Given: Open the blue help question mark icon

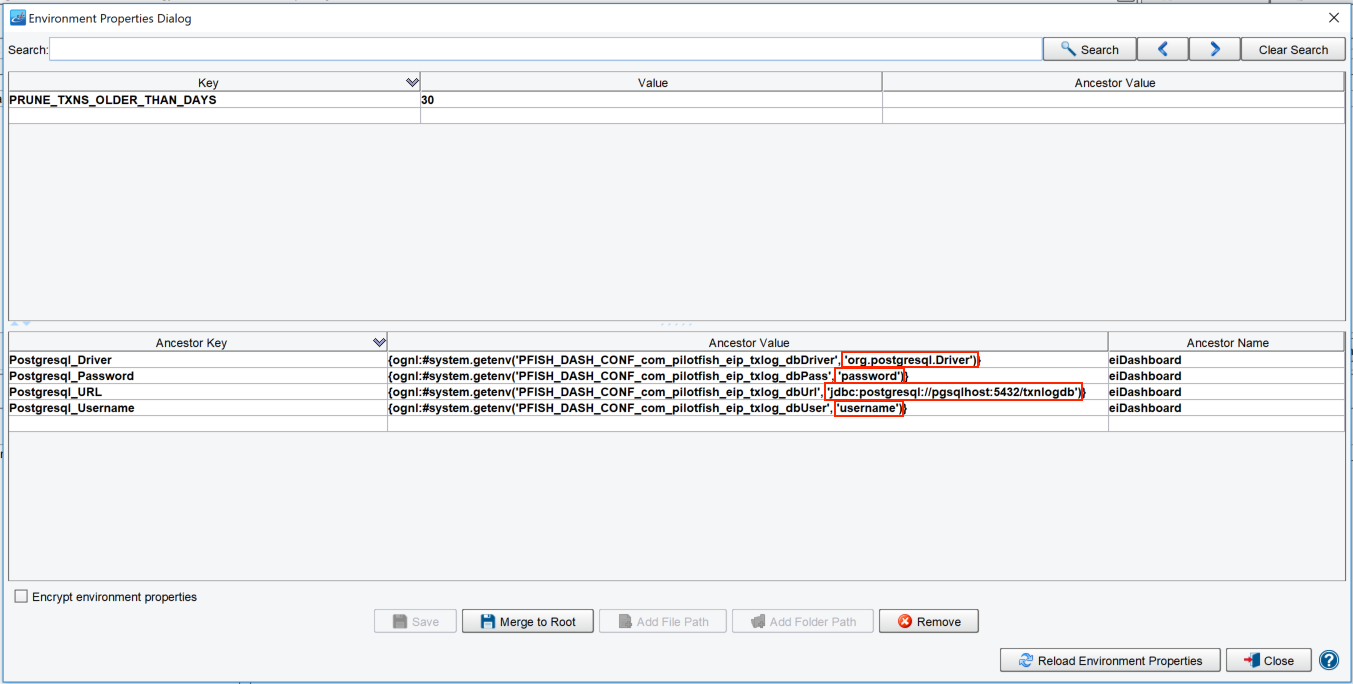Looking at the screenshot, I should [x=1328, y=660].
